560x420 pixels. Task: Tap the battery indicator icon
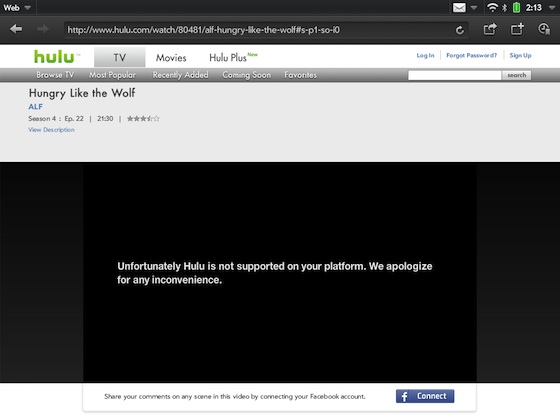[x=516, y=8]
